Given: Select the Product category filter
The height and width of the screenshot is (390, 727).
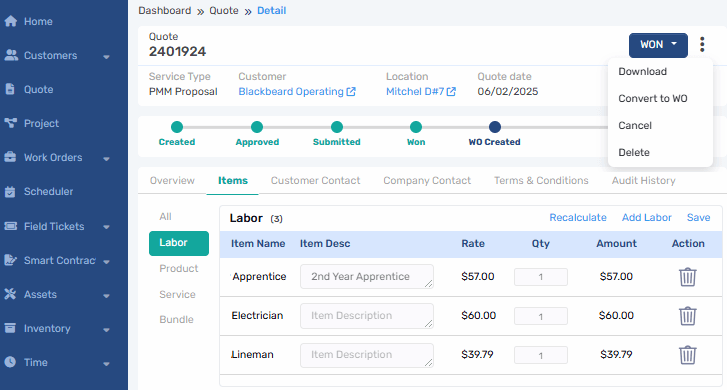Looking at the screenshot, I should click(x=179, y=269).
